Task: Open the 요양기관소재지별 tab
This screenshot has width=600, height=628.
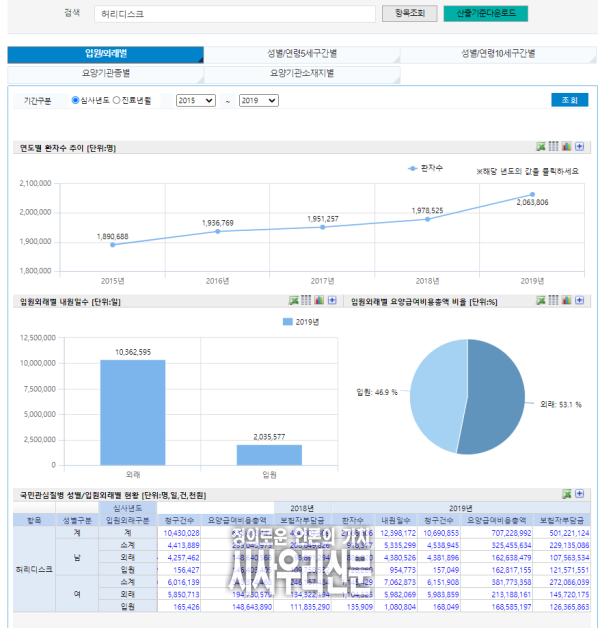Action: click(x=301, y=73)
